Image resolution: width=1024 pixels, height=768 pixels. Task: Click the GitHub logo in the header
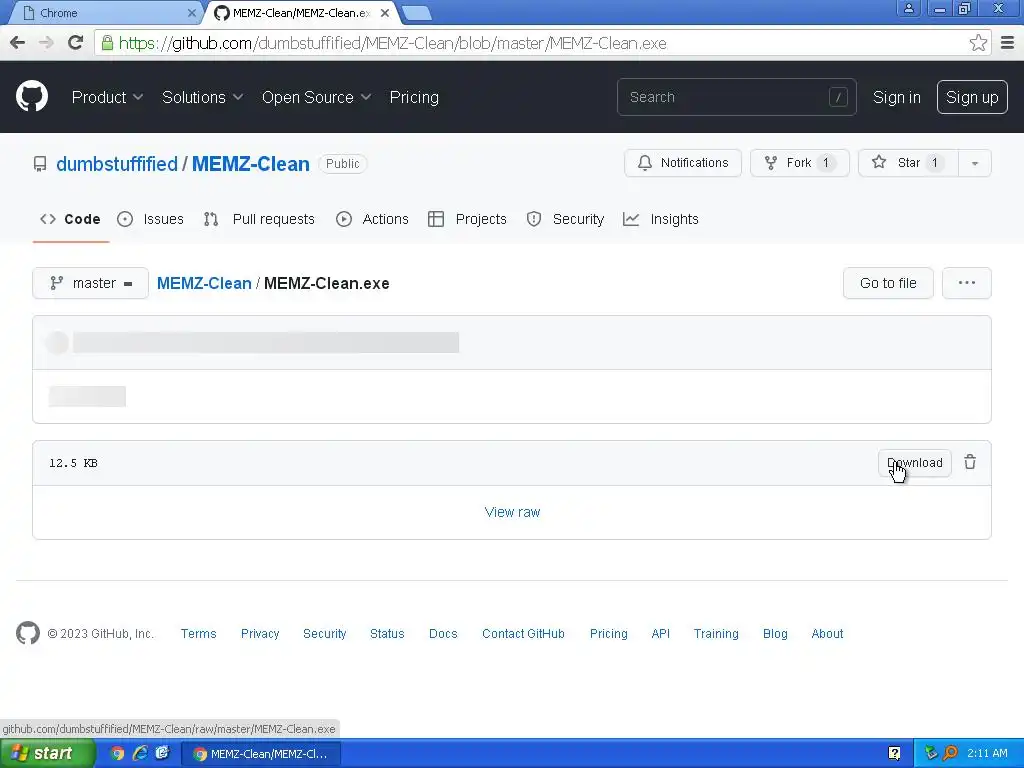tap(32, 97)
